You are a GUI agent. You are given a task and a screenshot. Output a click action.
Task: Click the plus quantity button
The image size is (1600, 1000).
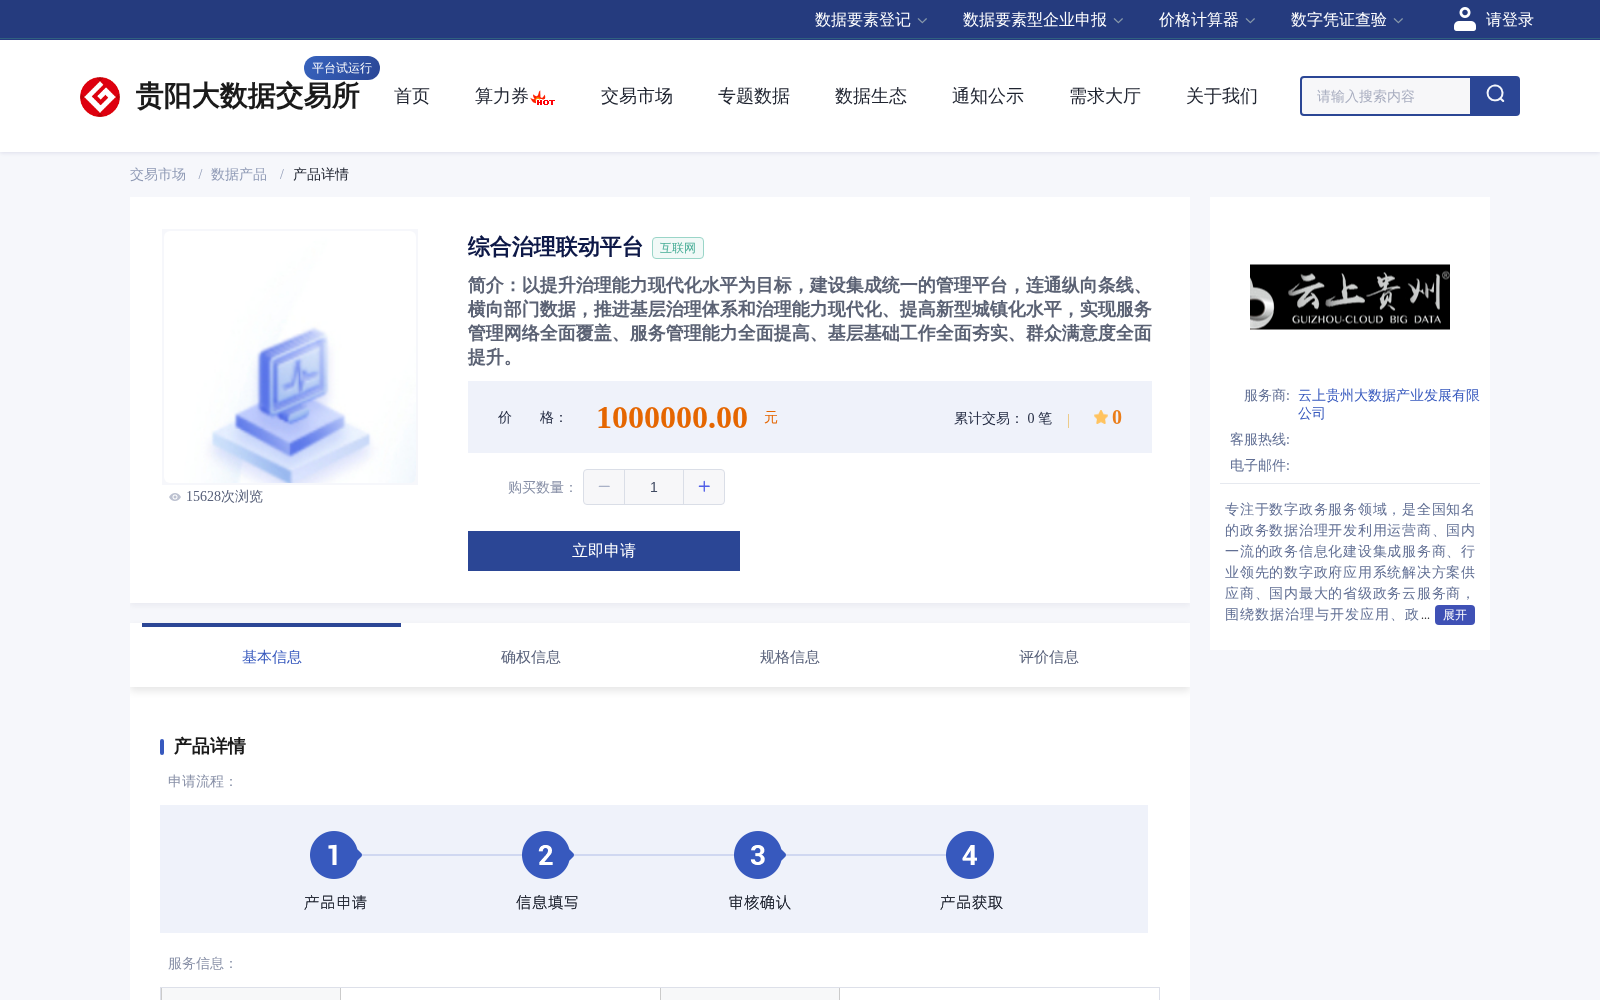coord(704,487)
